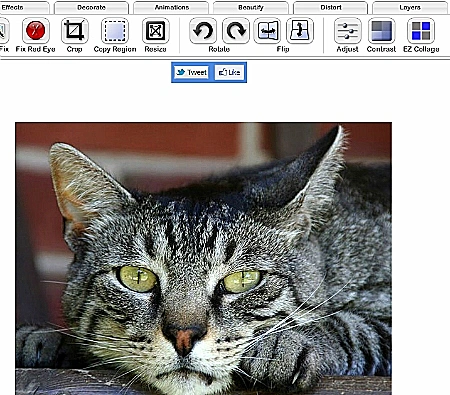Image resolution: width=450 pixels, height=395 pixels.
Task: Rotate image counterclockwise
Action: pos(203,31)
